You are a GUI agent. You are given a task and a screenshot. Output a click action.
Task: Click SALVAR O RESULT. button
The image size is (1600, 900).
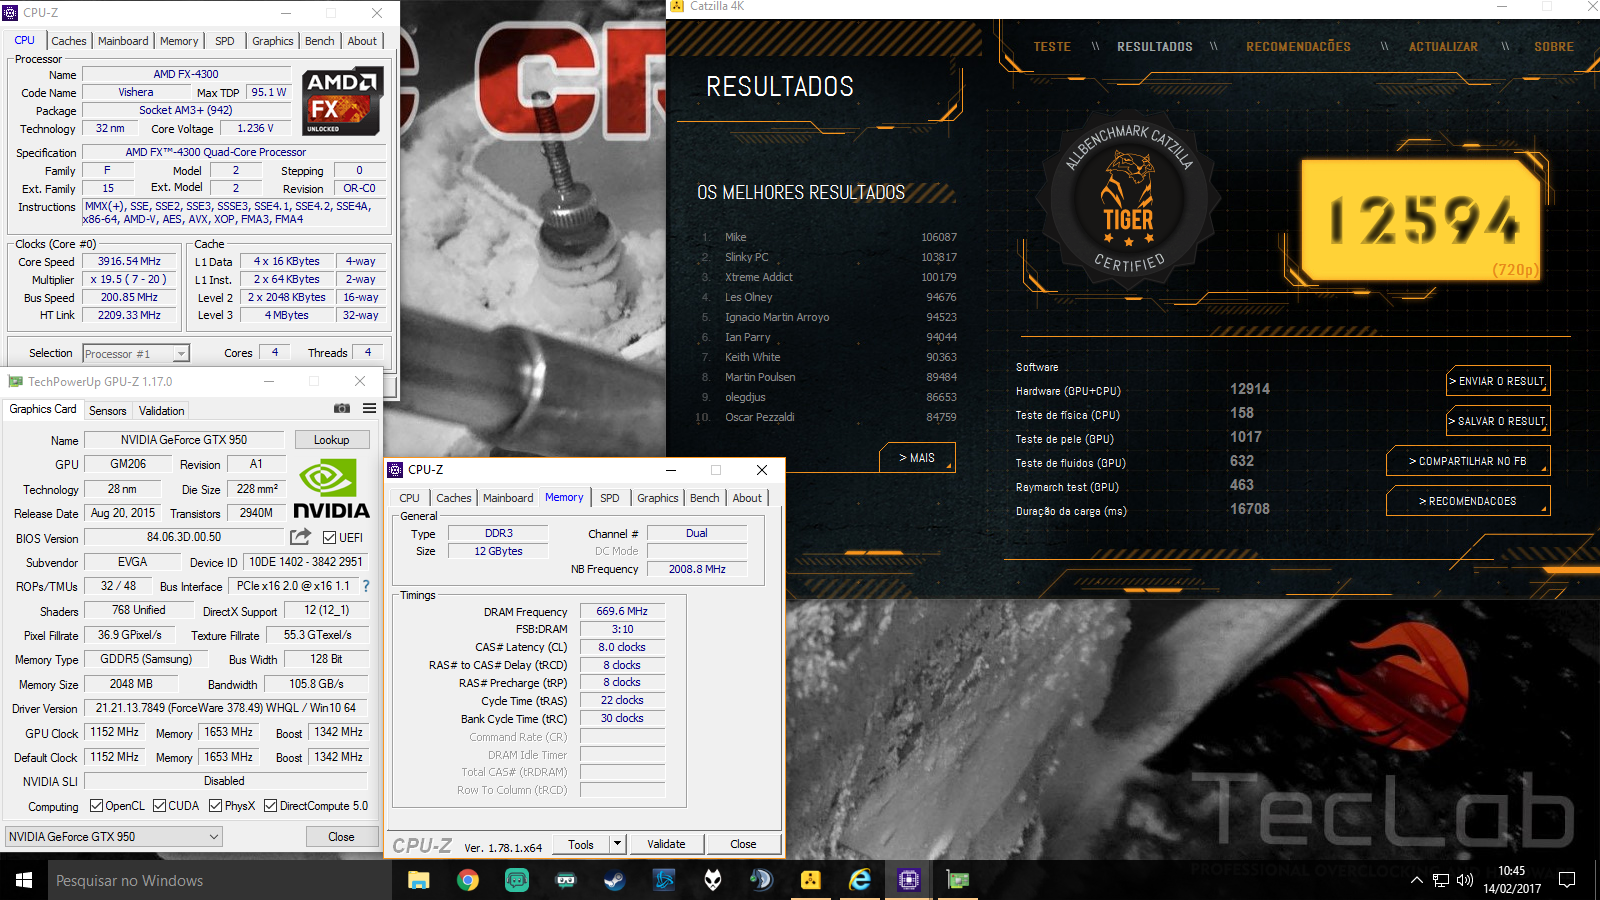pos(1498,421)
